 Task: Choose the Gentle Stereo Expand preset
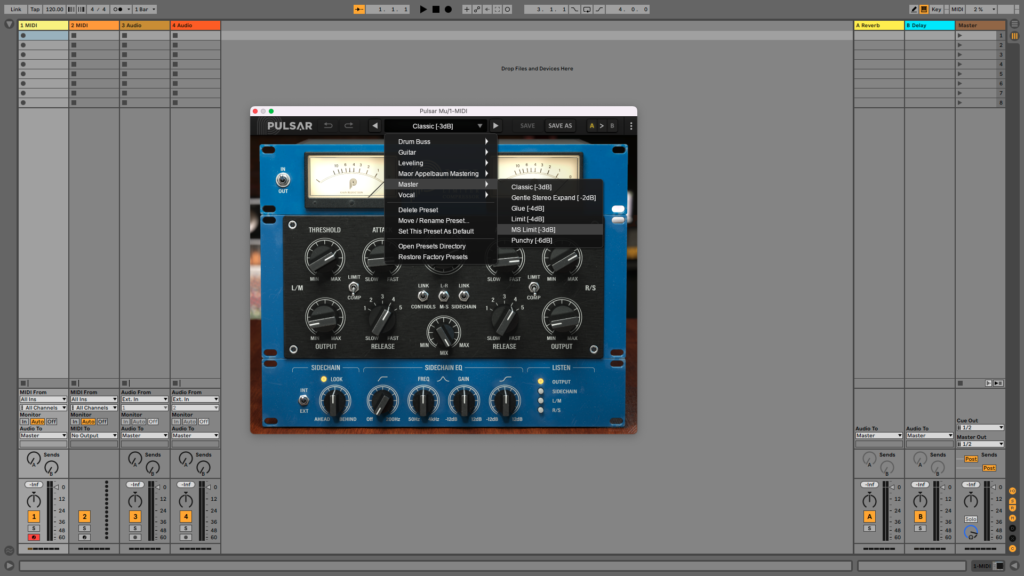tap(550, 198)
